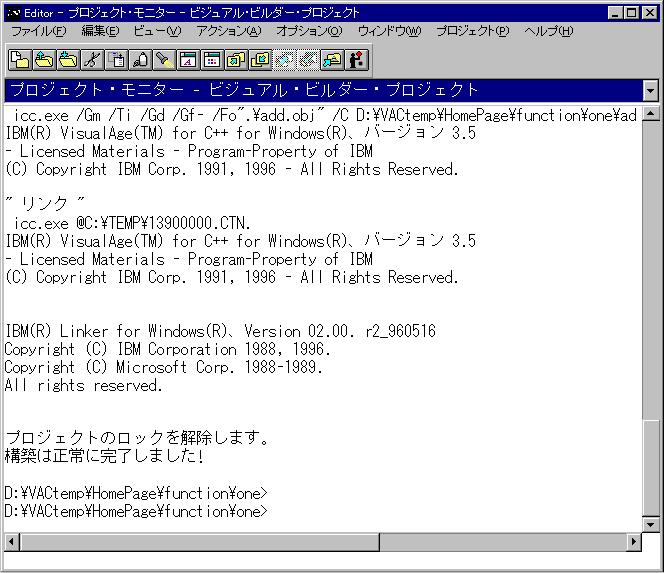Minimize the Editor window
Image resolution: width=664 pixels, height=573 pixels.
(615, 13)
